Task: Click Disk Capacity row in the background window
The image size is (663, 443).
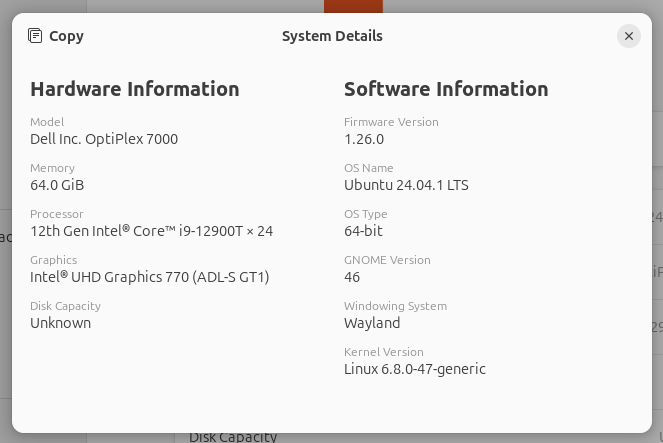Action: (419, 438)
